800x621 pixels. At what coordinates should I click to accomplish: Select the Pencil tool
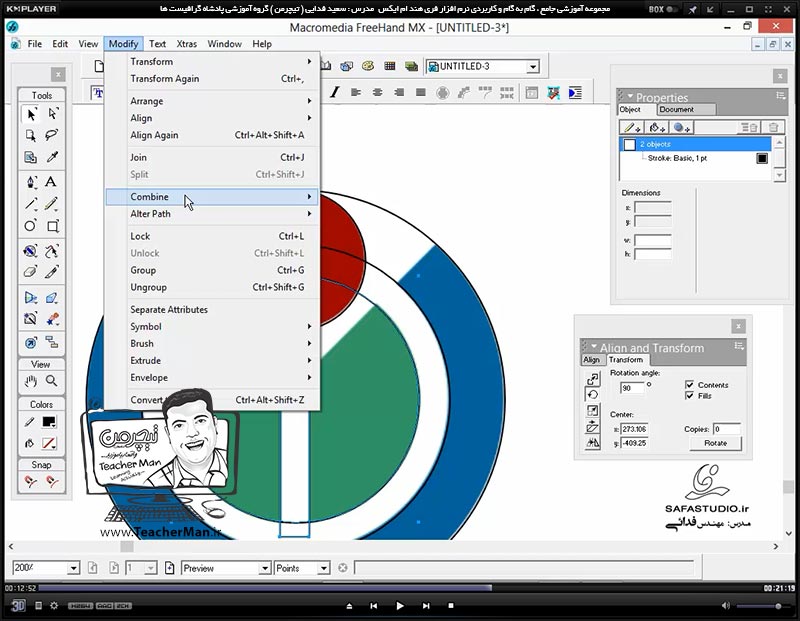tap(51, 204)
